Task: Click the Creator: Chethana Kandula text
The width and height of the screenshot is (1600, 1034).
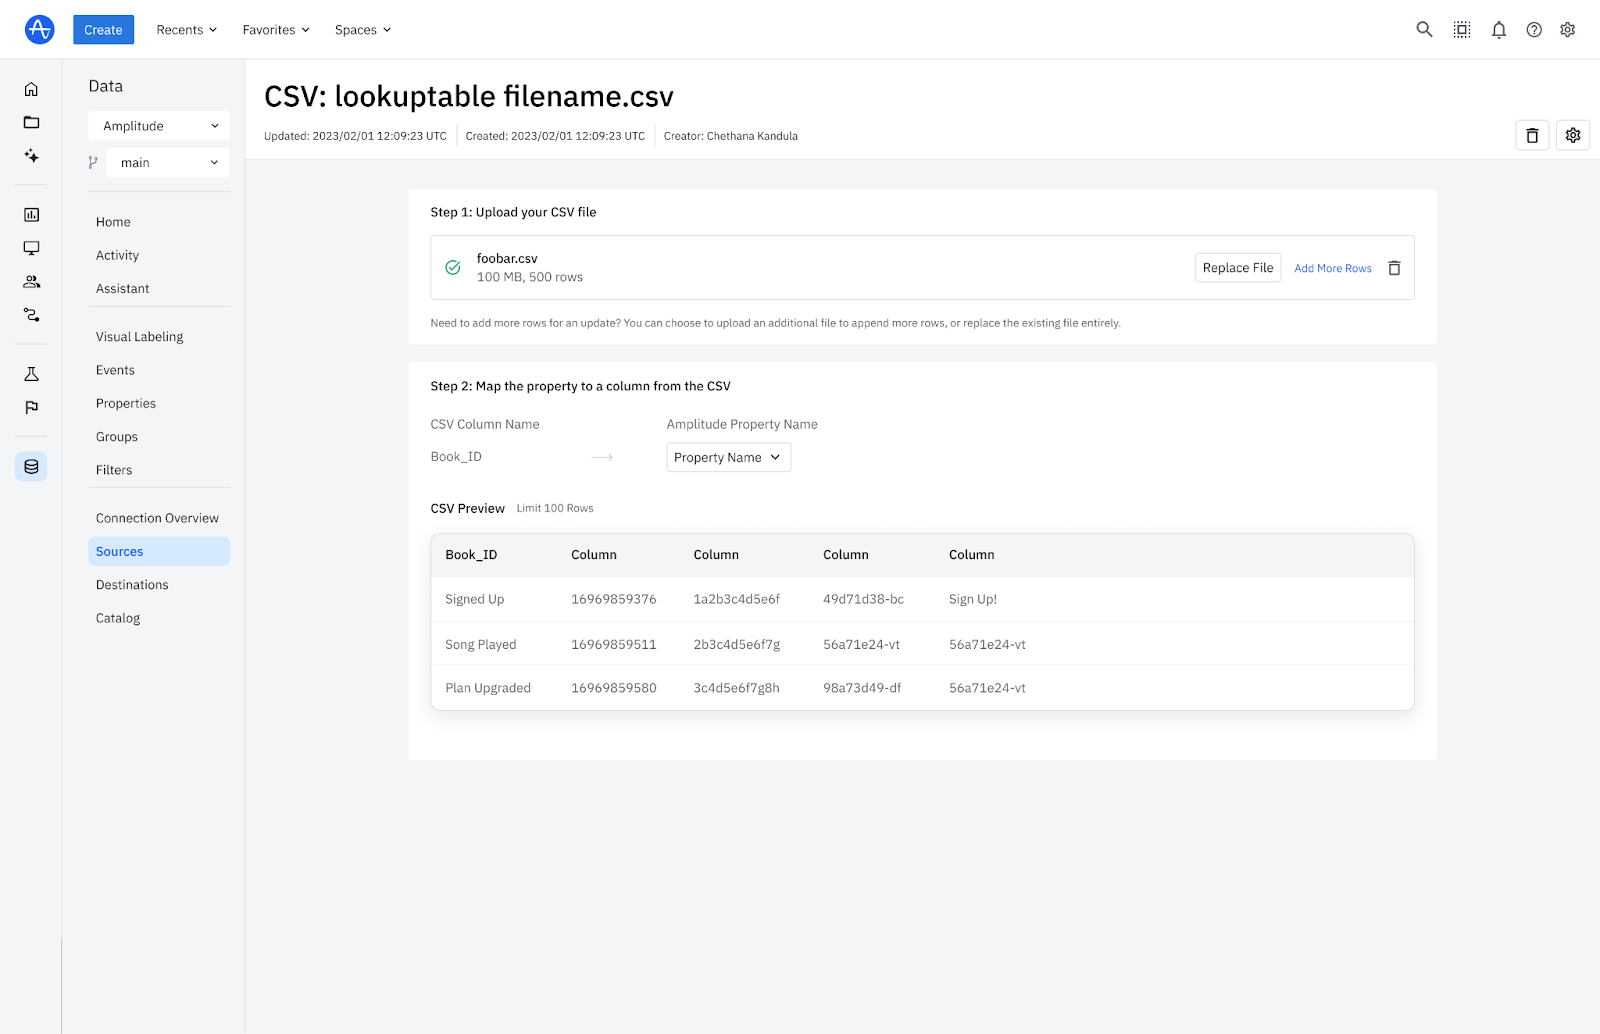Action: pyautogui.click(x=731, y=136)
